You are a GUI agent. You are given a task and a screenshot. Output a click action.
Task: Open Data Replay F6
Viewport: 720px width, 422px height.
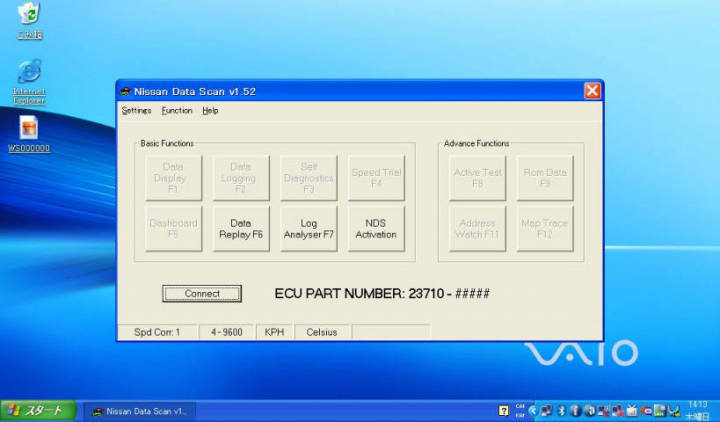tap(241, 229)
